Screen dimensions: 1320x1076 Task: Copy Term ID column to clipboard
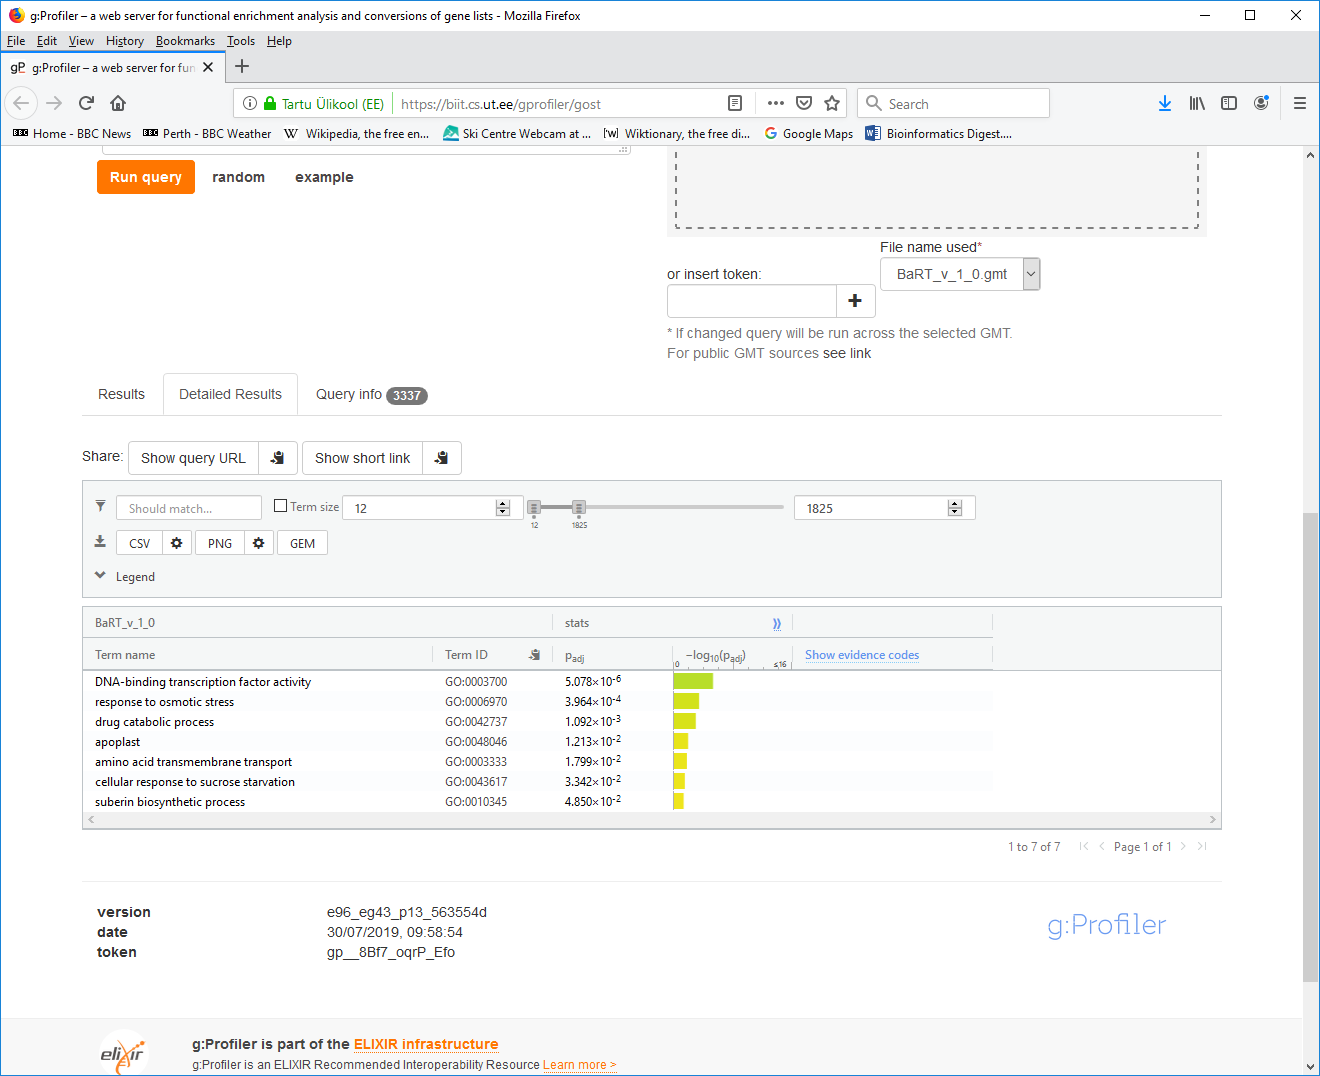pos(535,655)
